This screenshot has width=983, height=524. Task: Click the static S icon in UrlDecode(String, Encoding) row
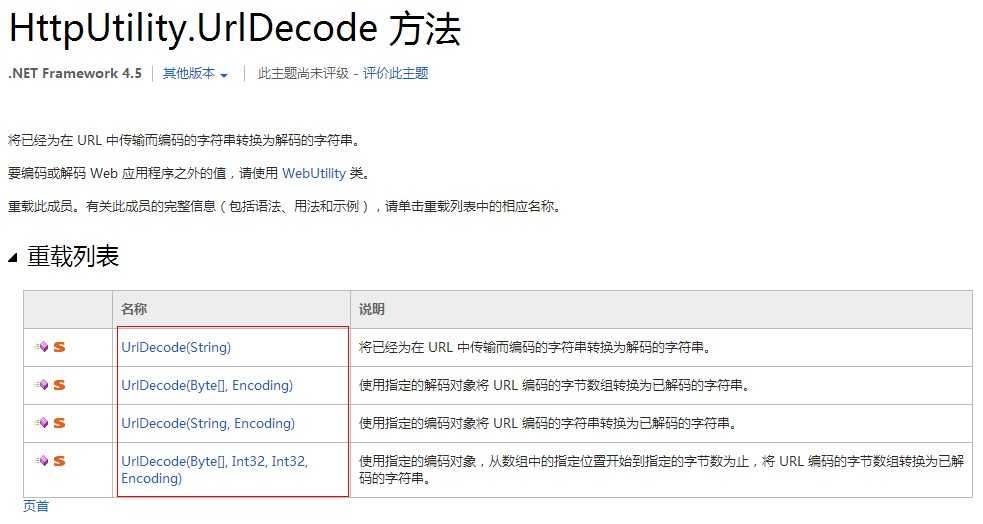[x=59, y=423]
